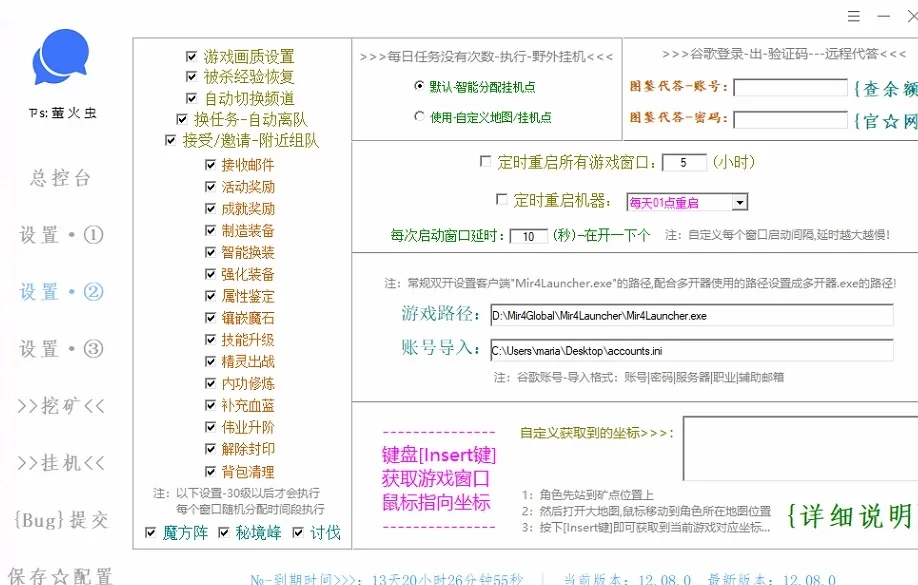Toggle 讨伐 checkbox
The image size is (918, 585).
point(298,532)
